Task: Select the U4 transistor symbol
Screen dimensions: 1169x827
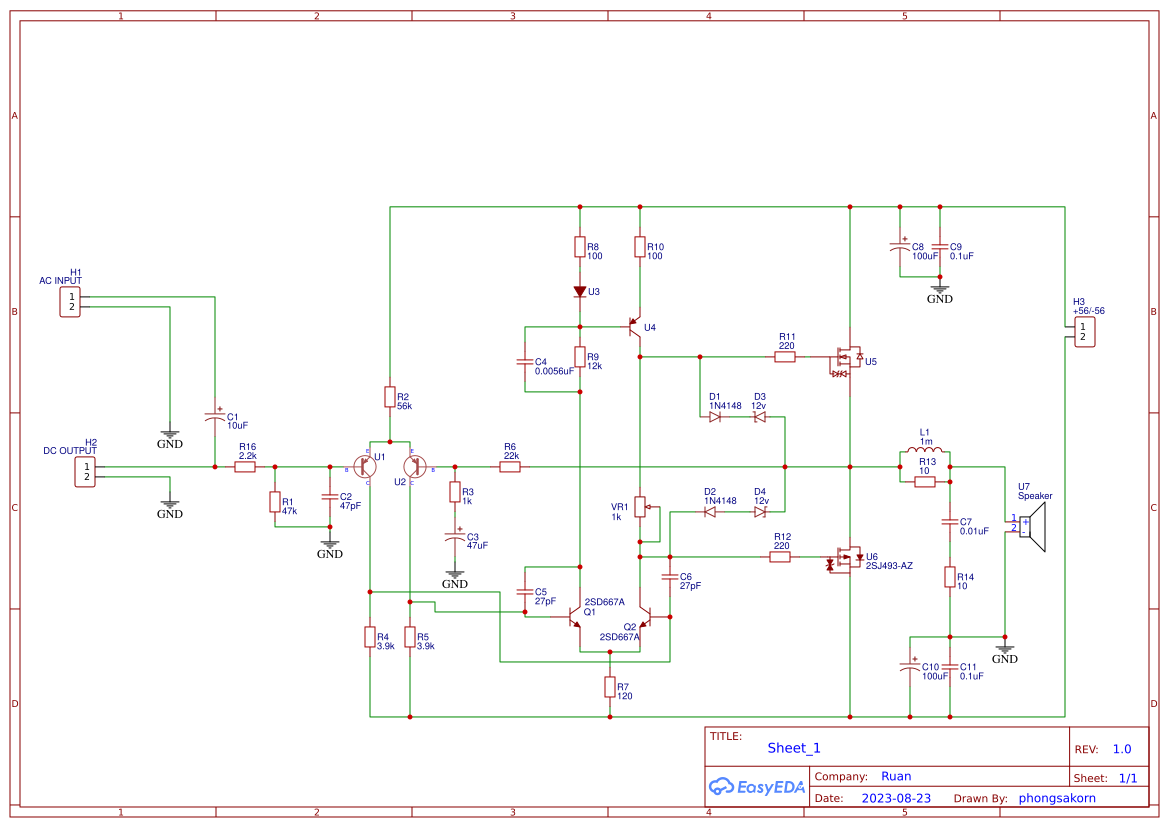Action: (634, 326)
